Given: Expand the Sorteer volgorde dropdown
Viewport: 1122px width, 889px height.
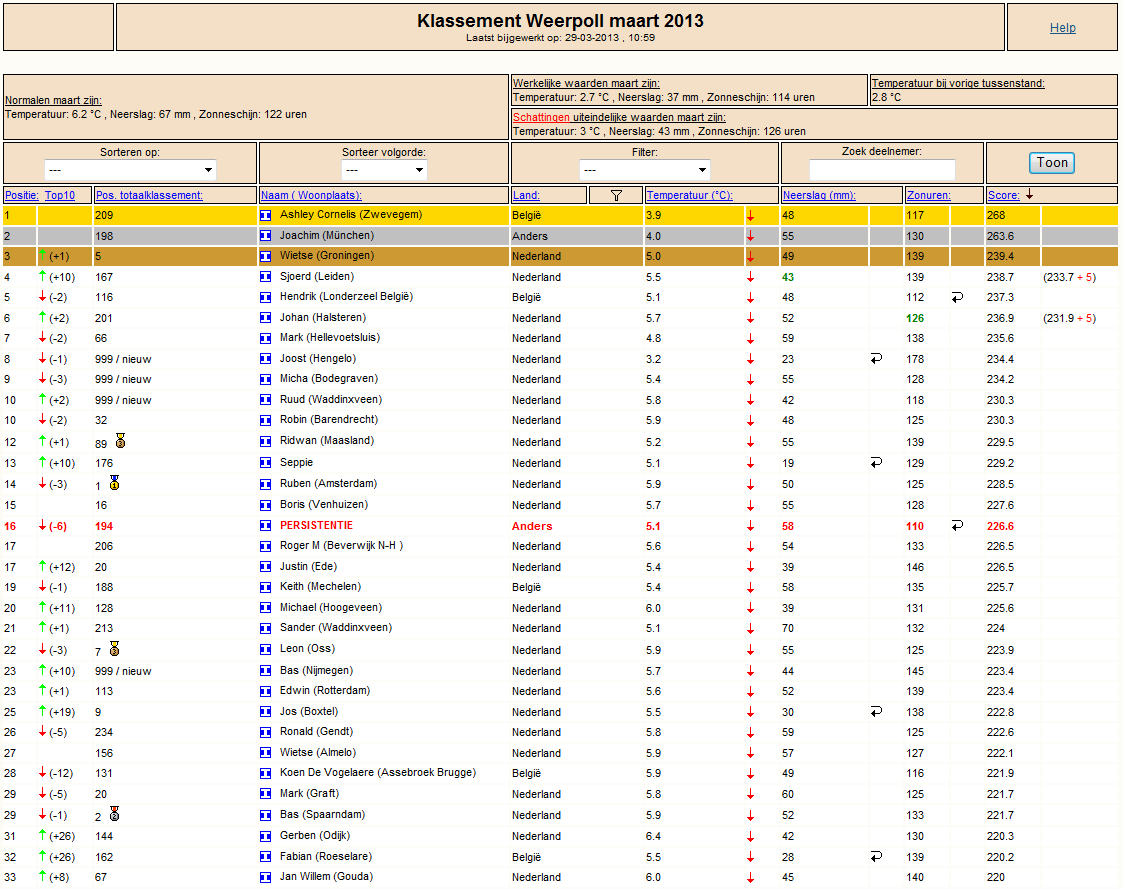Looking at the screenshot, I should pos(384,170).
